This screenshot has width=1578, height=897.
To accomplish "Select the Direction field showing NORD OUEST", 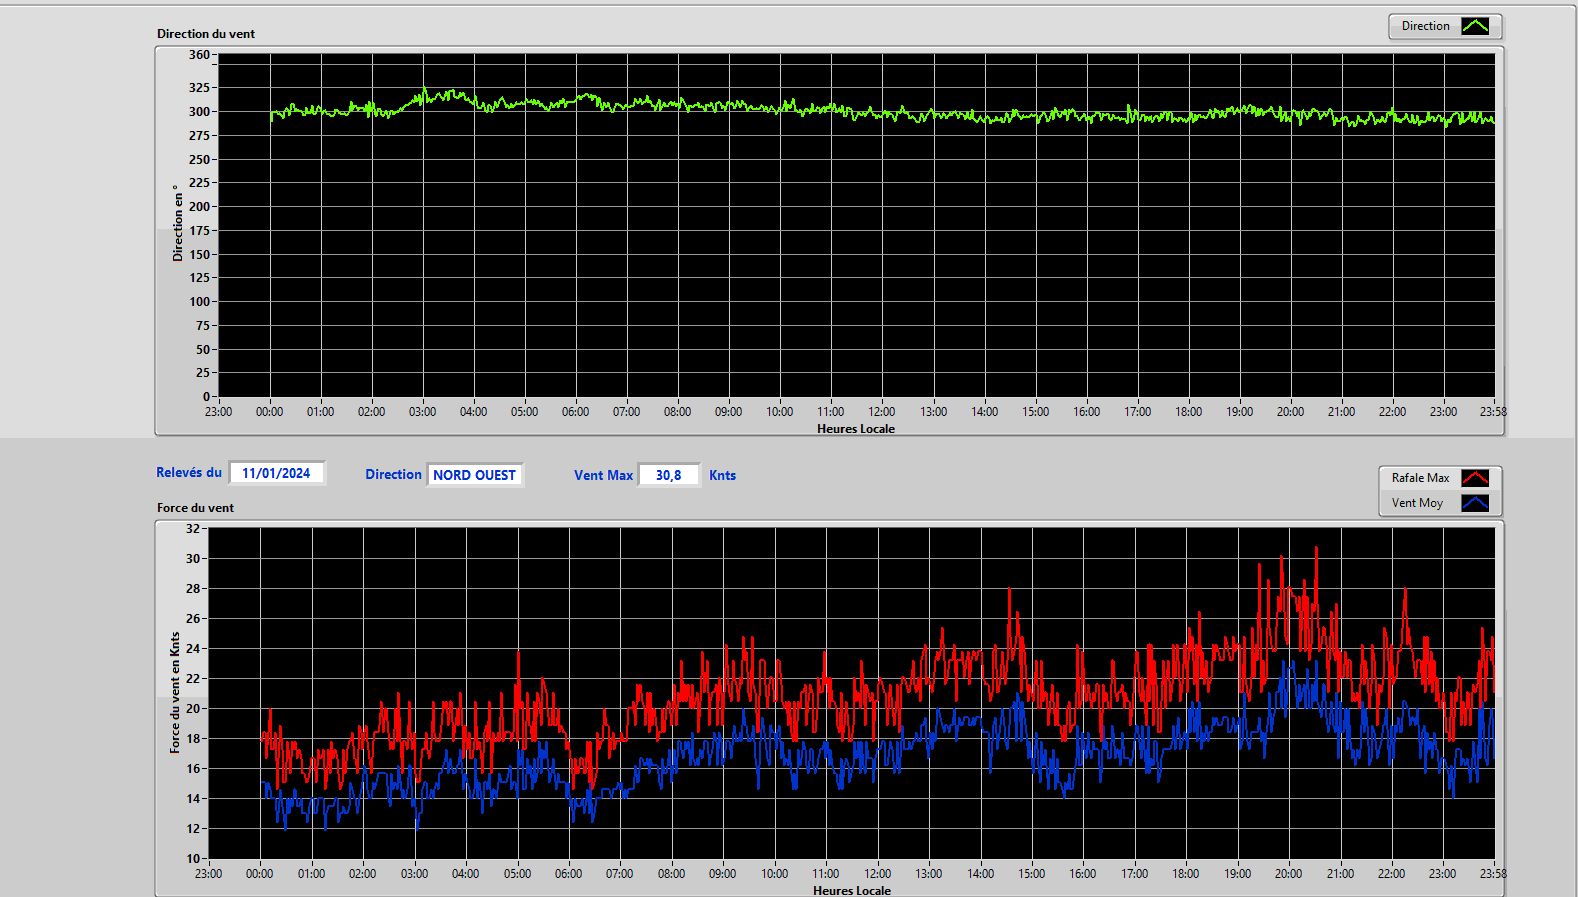I will click(x=474, y=475).
